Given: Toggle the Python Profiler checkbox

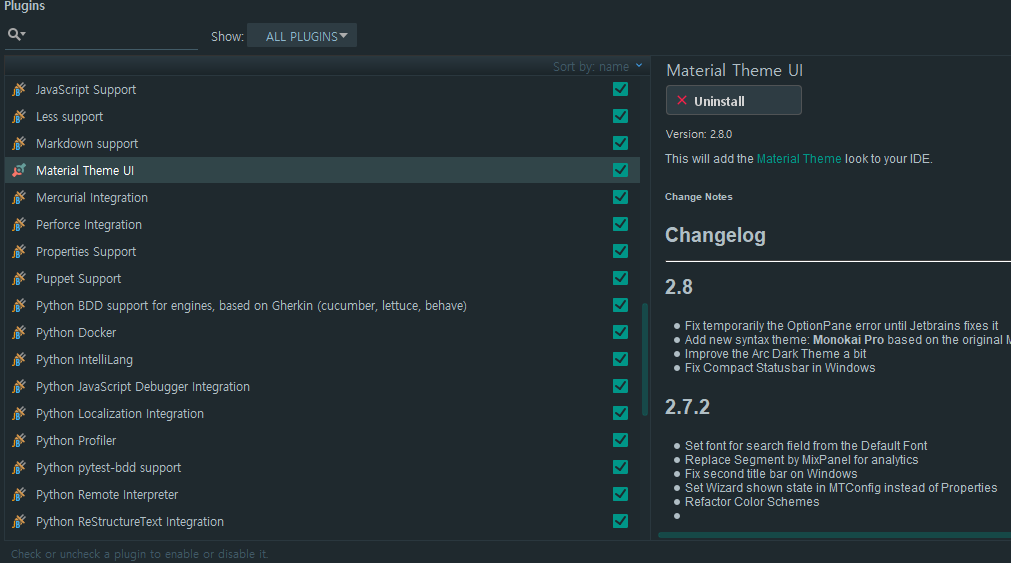Looking at the screenshot, I should click(x=620, y=440).
